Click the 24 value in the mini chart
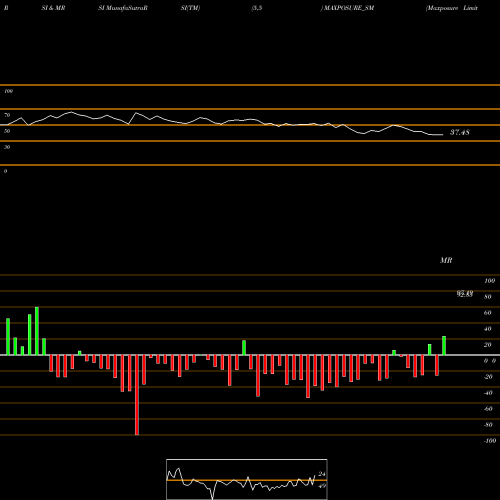 [322, 474]
